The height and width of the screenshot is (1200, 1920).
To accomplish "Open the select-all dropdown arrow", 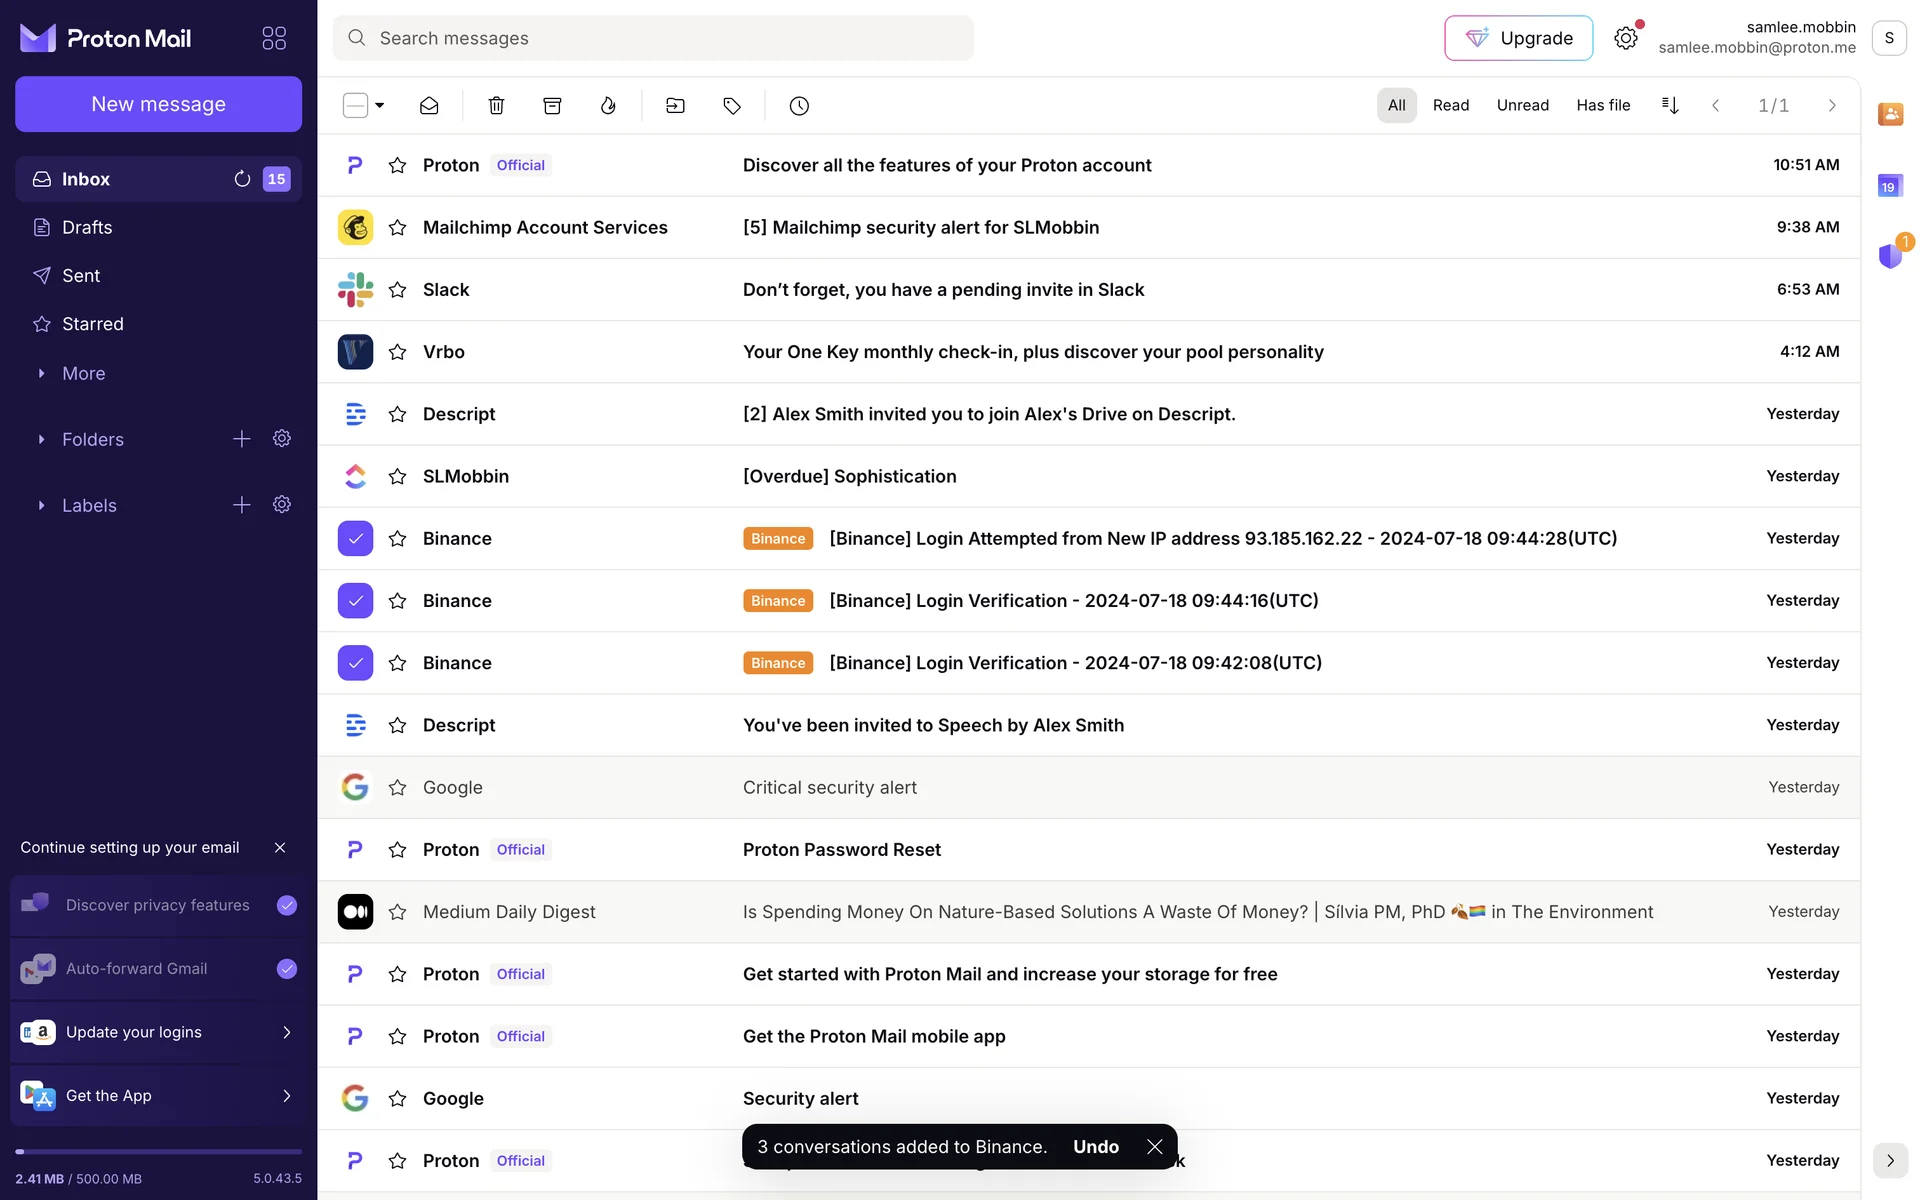I will [380, 106].
